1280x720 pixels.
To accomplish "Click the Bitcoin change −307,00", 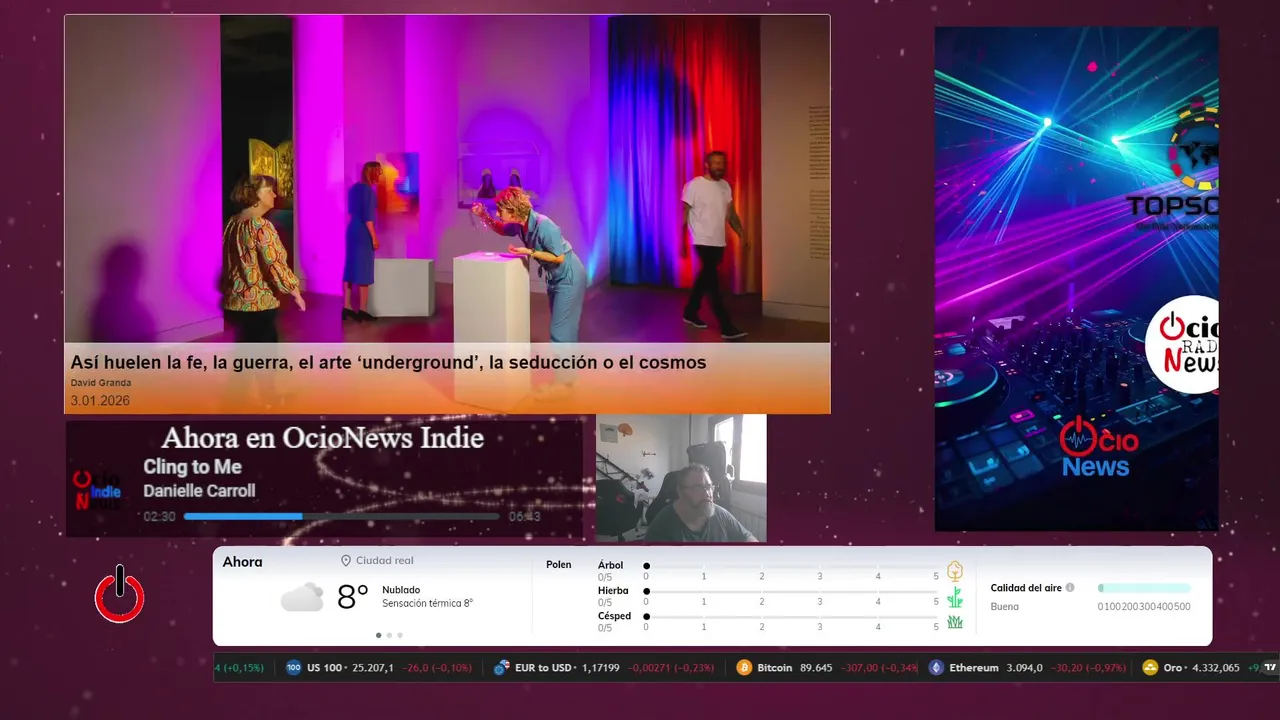I will pos(860,668).
